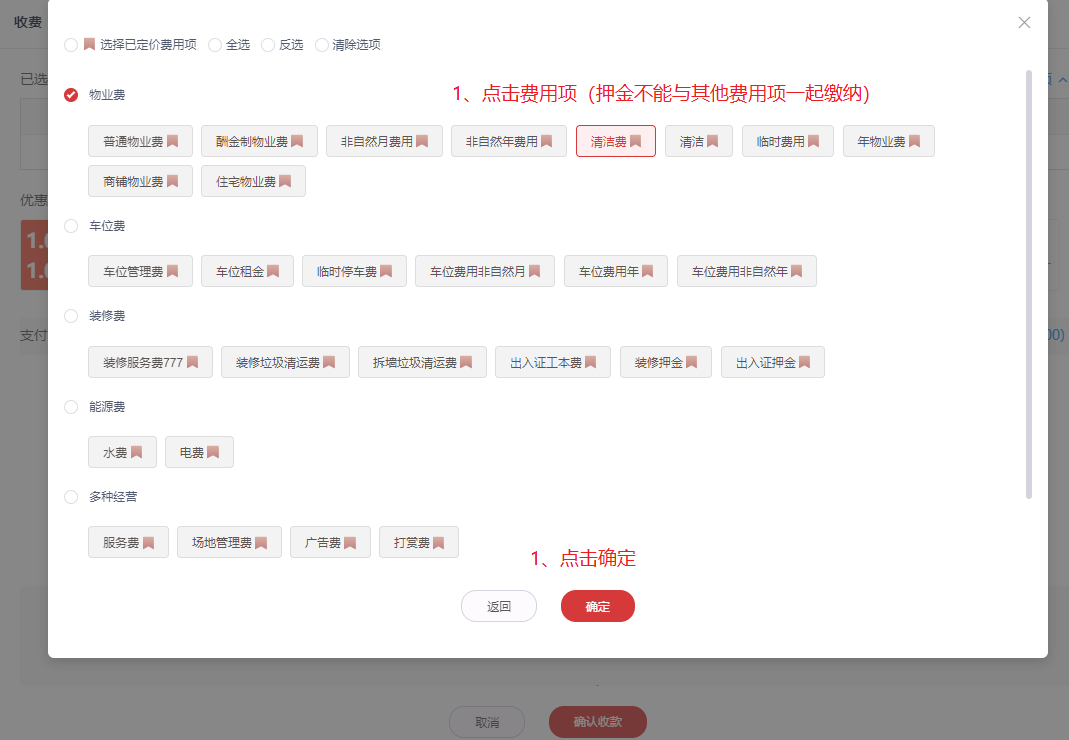1069x740 pixels.
Task: Pick the 车位费用非自然月 fee item
Action: point(485,271)
